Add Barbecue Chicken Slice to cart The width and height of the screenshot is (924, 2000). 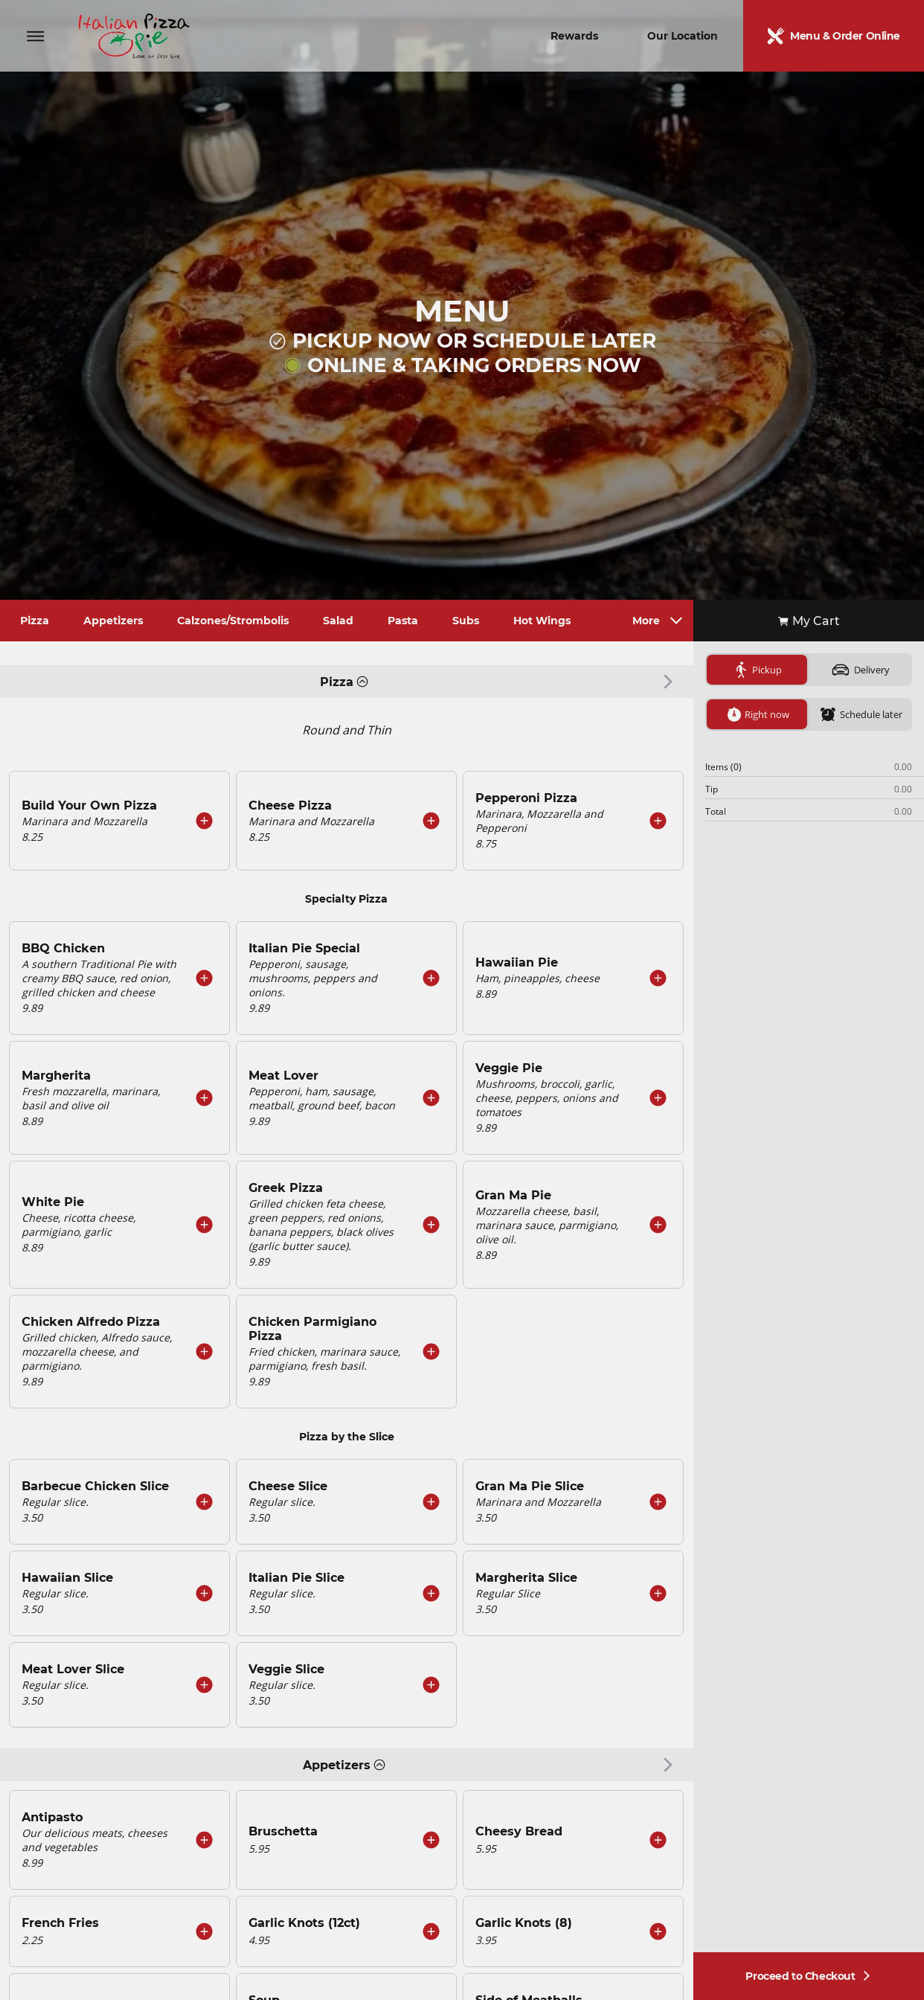click(204, 1502)
